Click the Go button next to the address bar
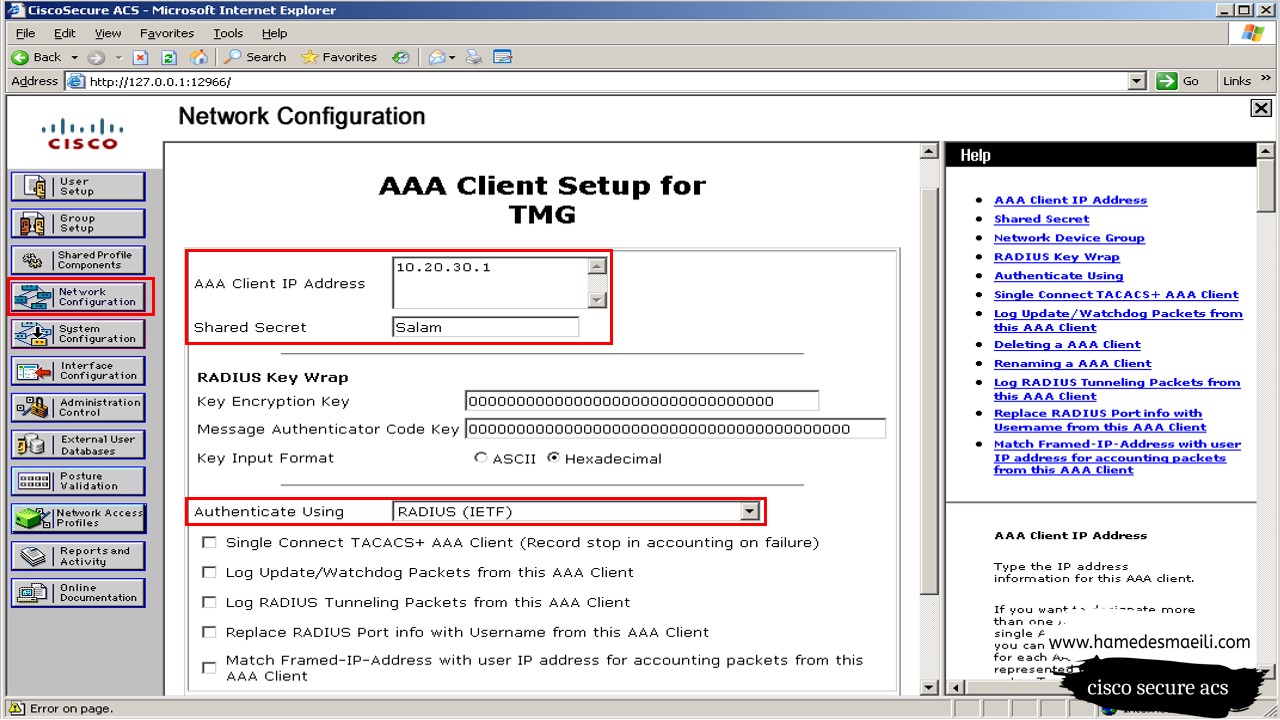Viewport: 1280px width, 720px height. (x=1178, y=81)
